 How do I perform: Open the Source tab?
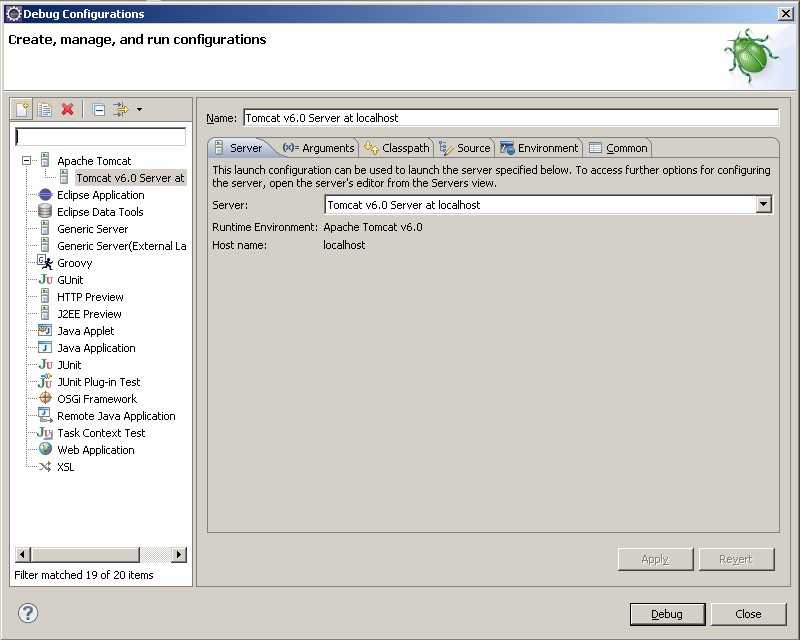coord(465,148)
